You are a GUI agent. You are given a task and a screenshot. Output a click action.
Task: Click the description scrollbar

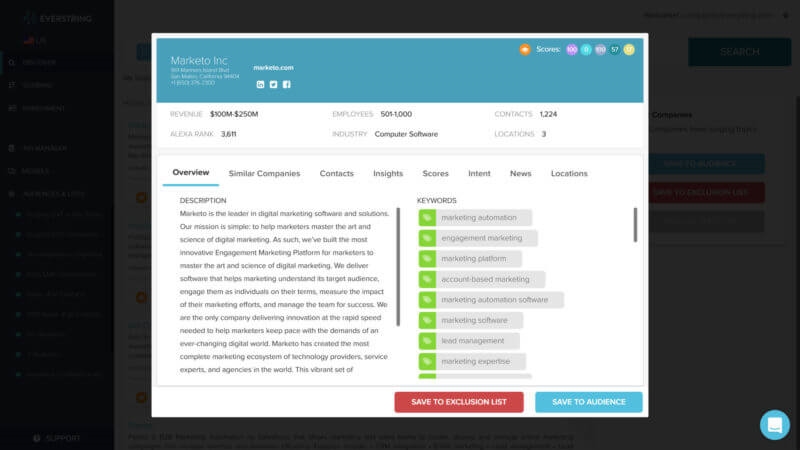pos(398,267)
